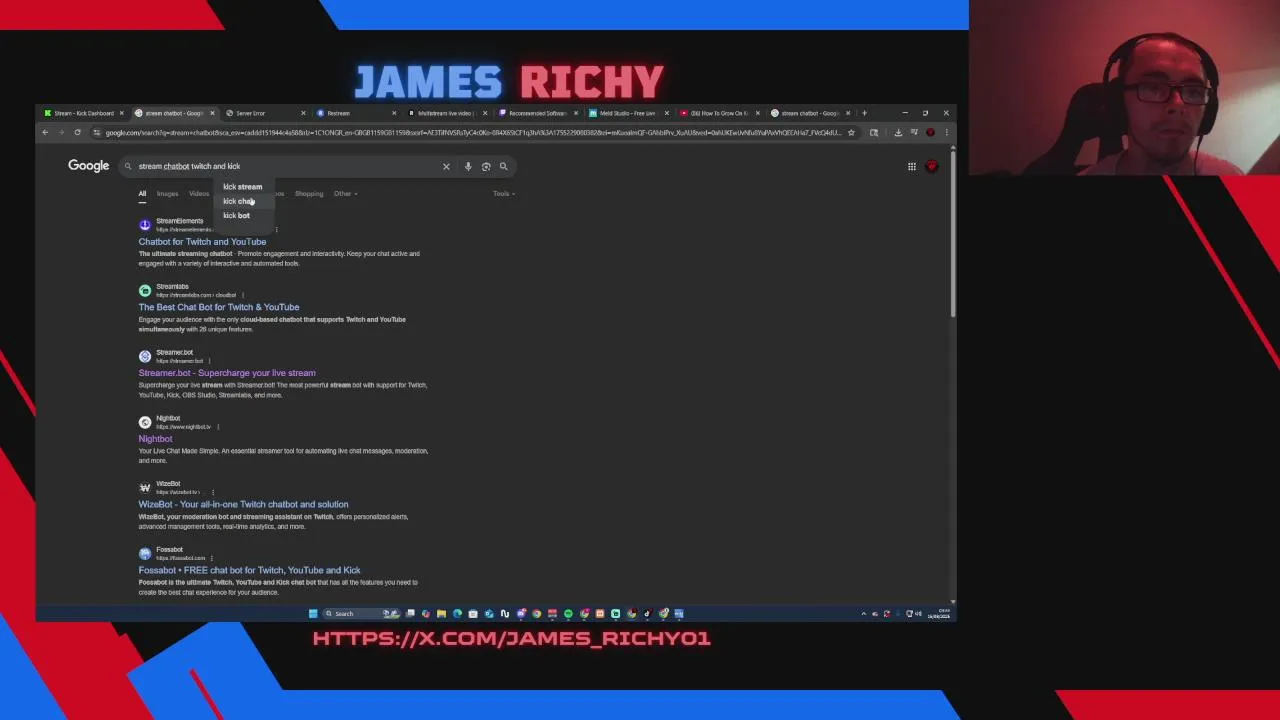
Task: Open more options for the Nightbot result
Action: click(218, 427)
